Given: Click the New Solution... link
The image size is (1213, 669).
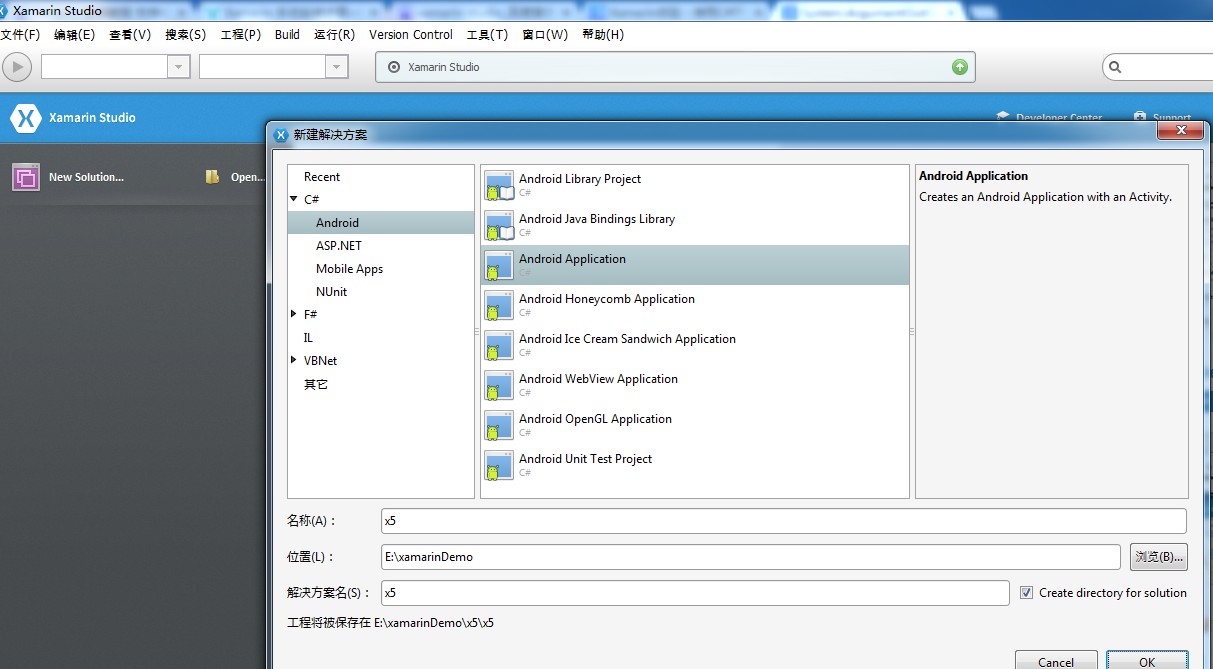Looking at the screenshot, I should coord(86,177).
